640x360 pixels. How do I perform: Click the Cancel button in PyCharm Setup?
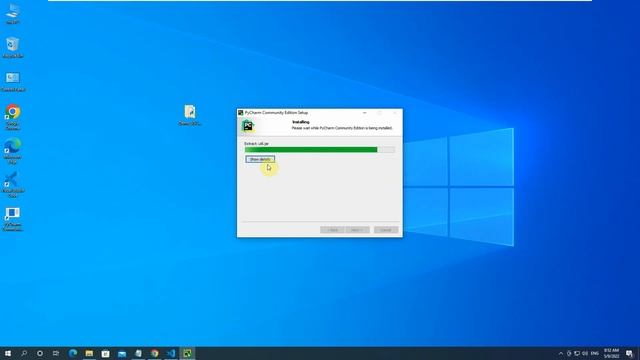[x=386, y=230]
